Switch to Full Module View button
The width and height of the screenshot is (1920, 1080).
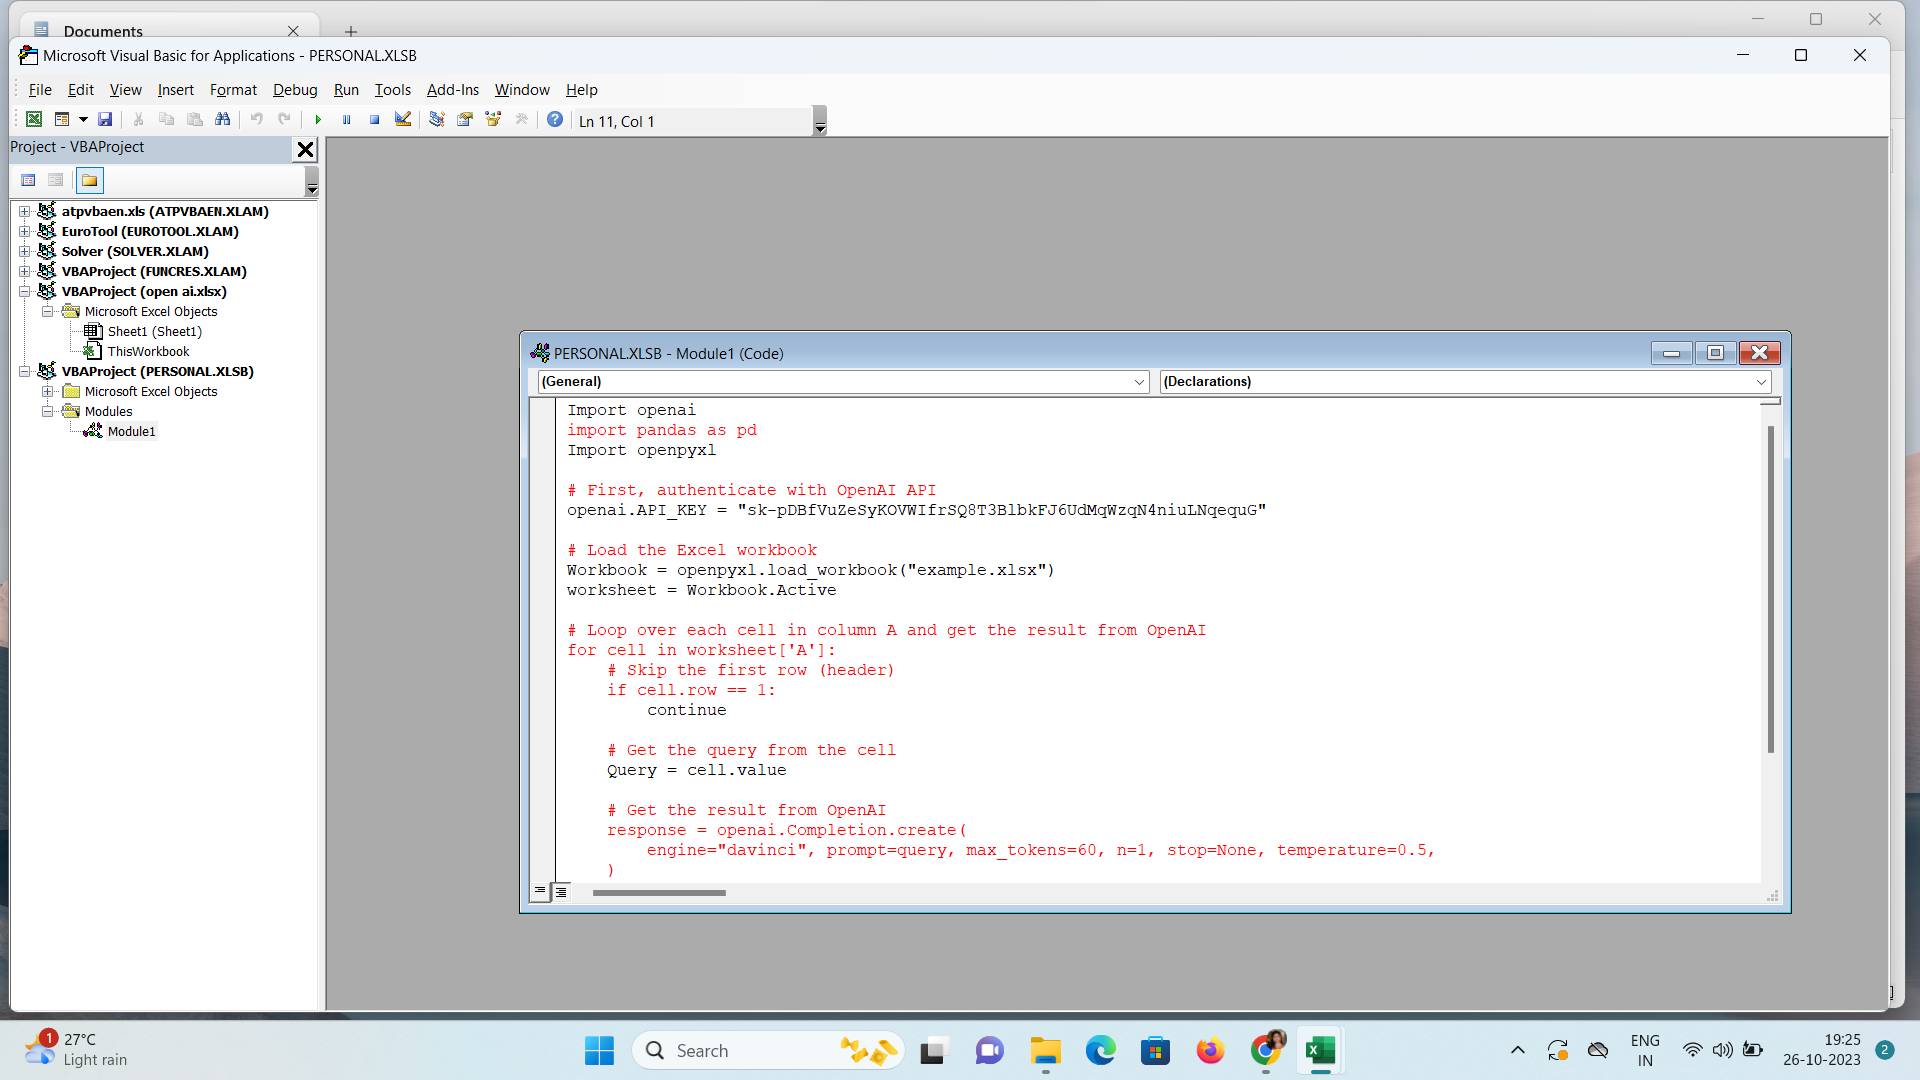point(561,892)
